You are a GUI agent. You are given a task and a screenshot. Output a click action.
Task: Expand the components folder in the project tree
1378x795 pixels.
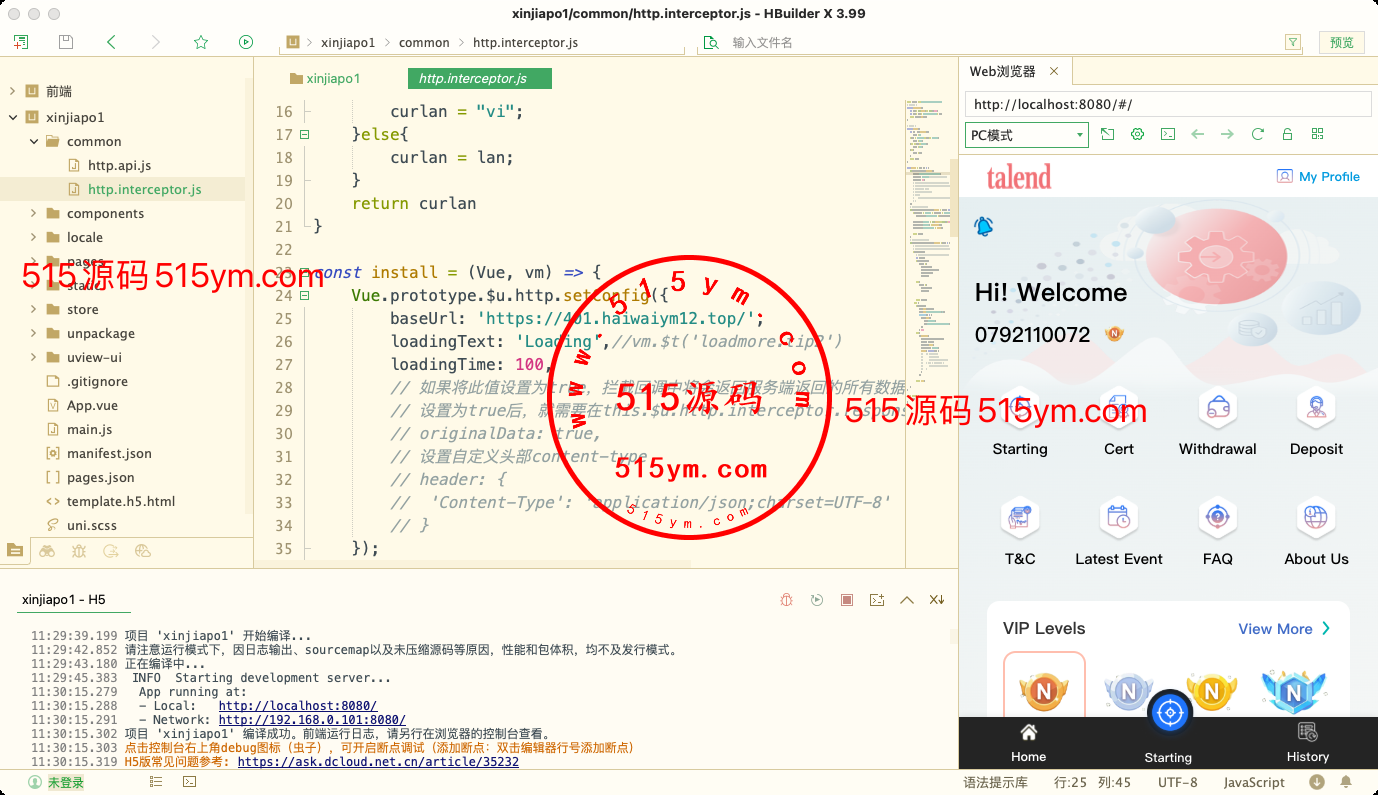click(x=34, y=213)
